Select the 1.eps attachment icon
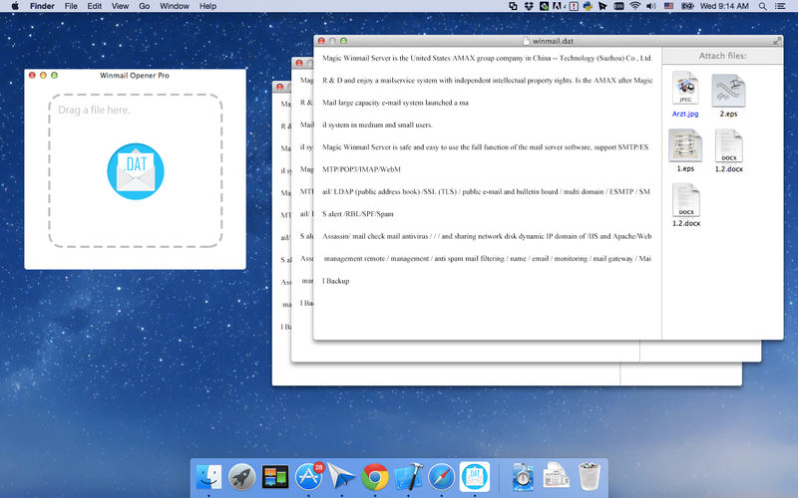The height and width of the screenshot is (498, 798). click(685, 146)
